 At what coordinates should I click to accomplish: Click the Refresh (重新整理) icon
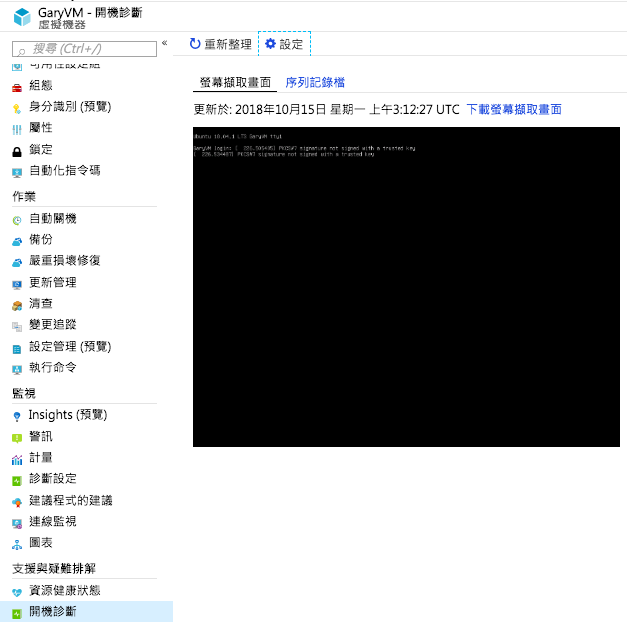(195, 44)
